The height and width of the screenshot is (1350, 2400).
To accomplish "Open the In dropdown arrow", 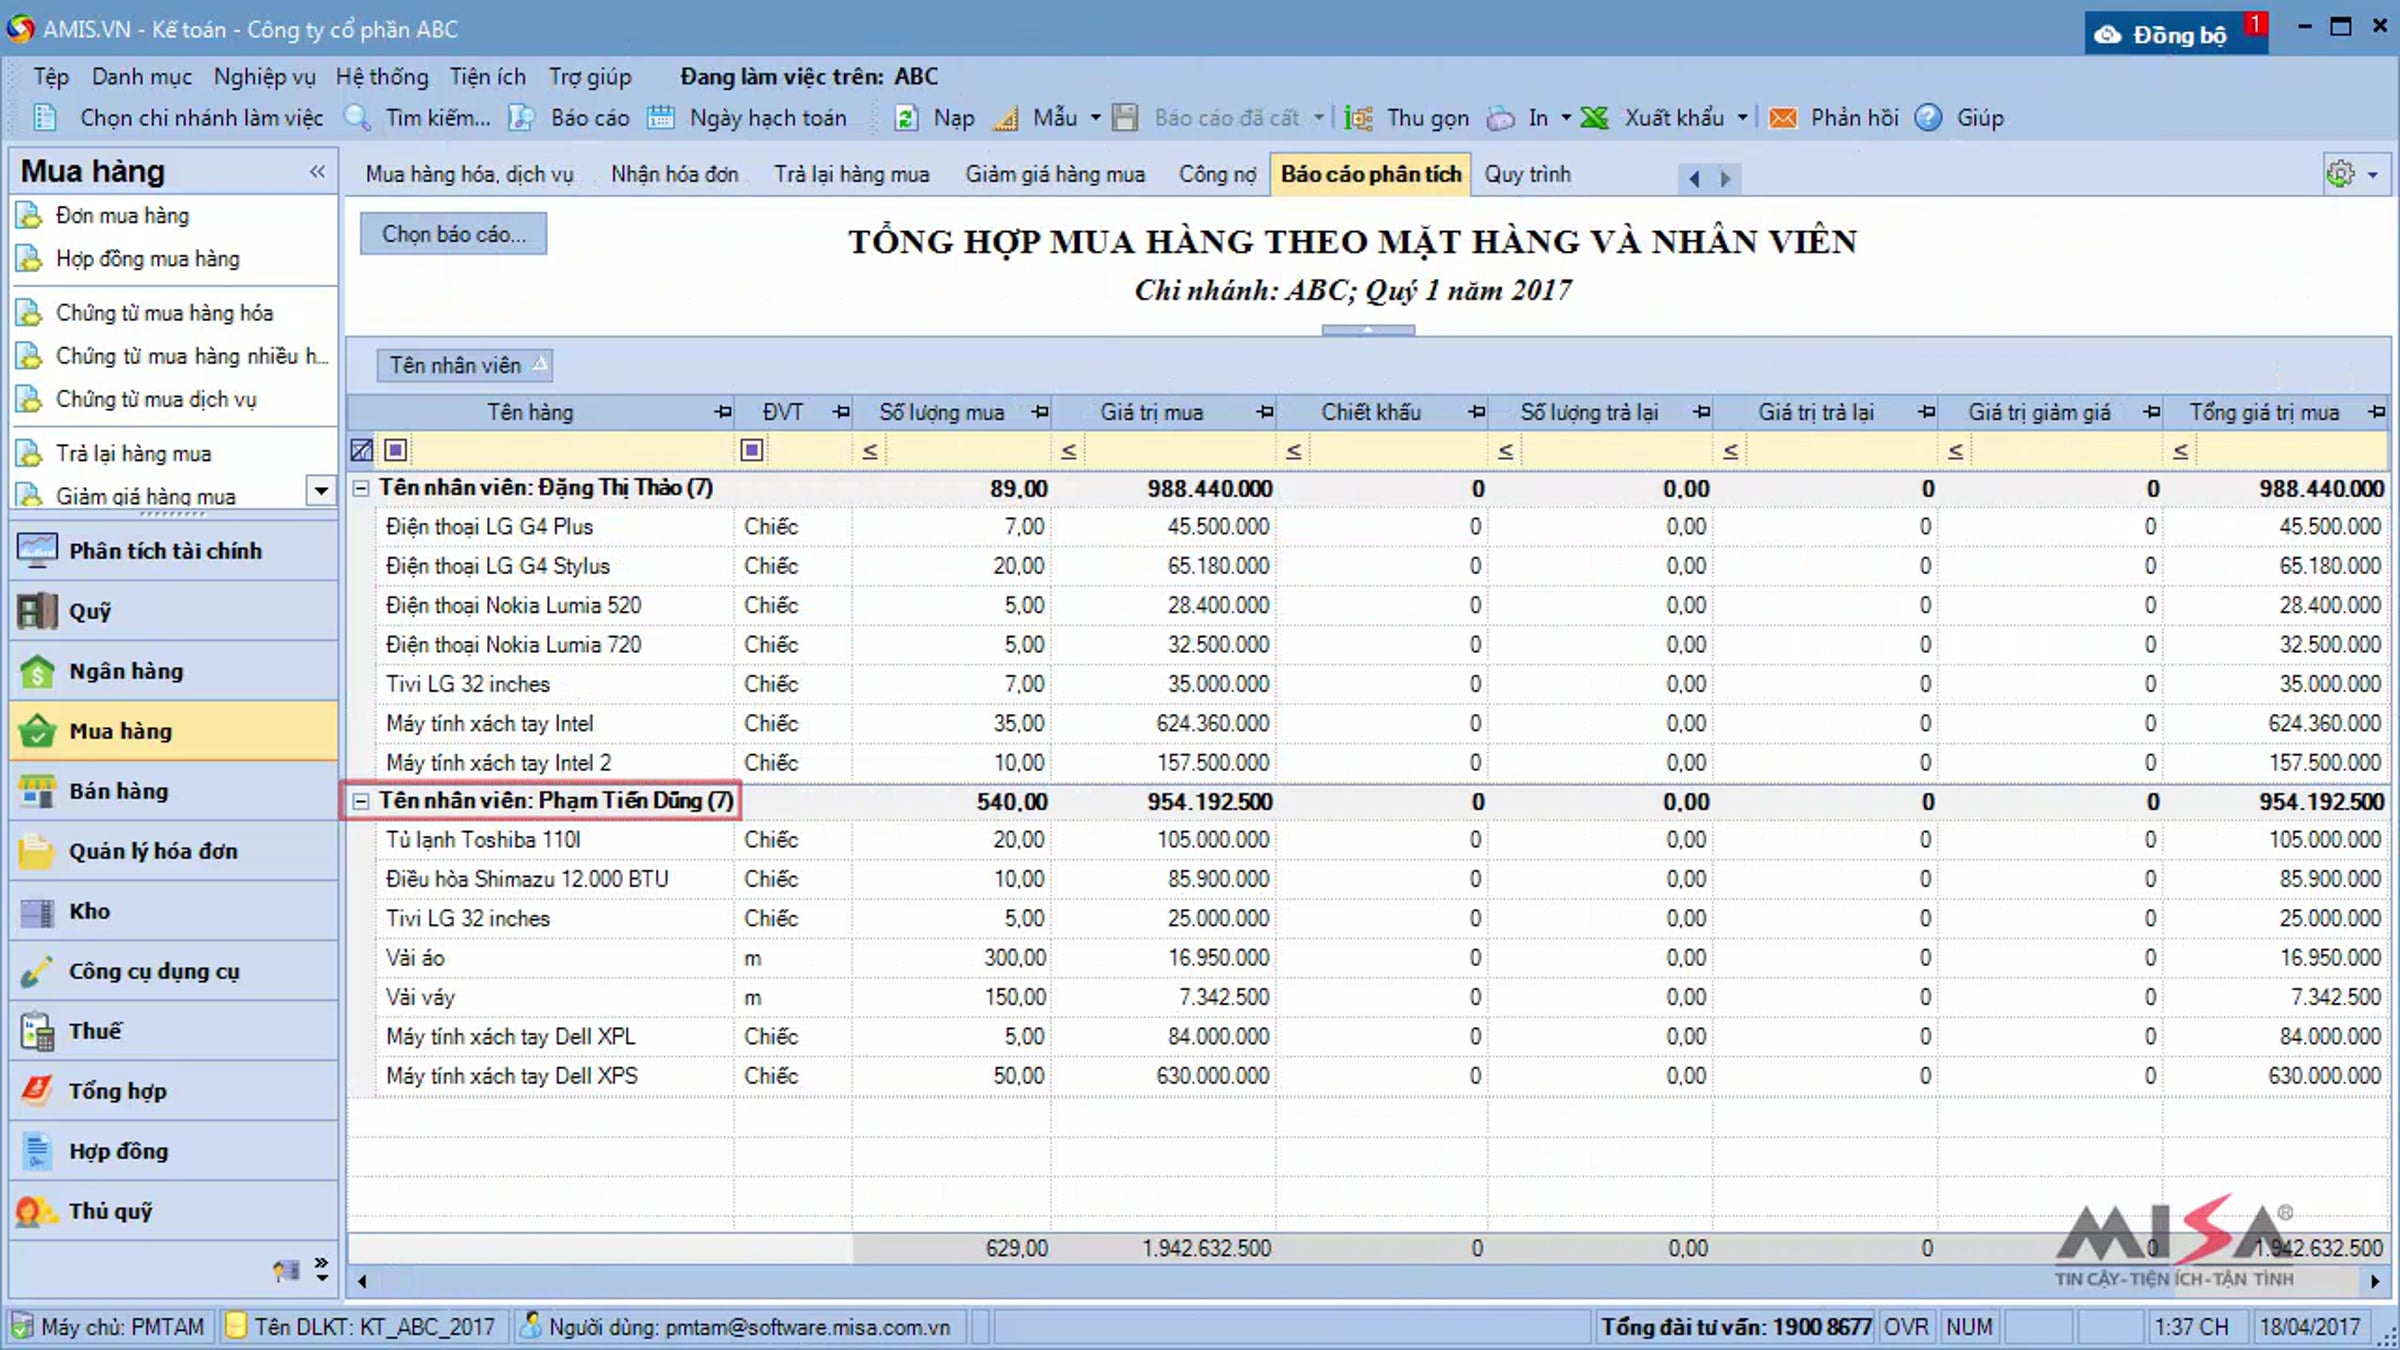I will click(x=1566, y=118).
